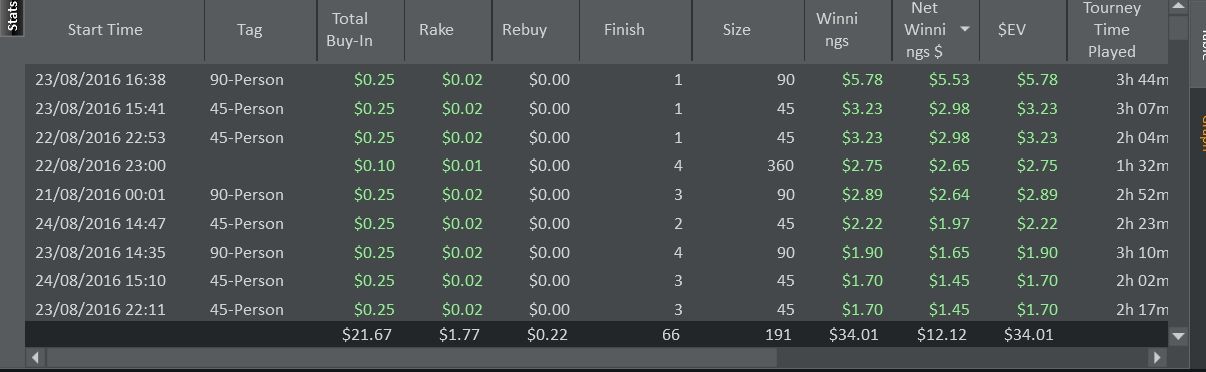Select the 23/08/2016 16:38 tournament row
Viewport: 1206px width, 372px height.
pyautogui.click(x=596, y=80)
